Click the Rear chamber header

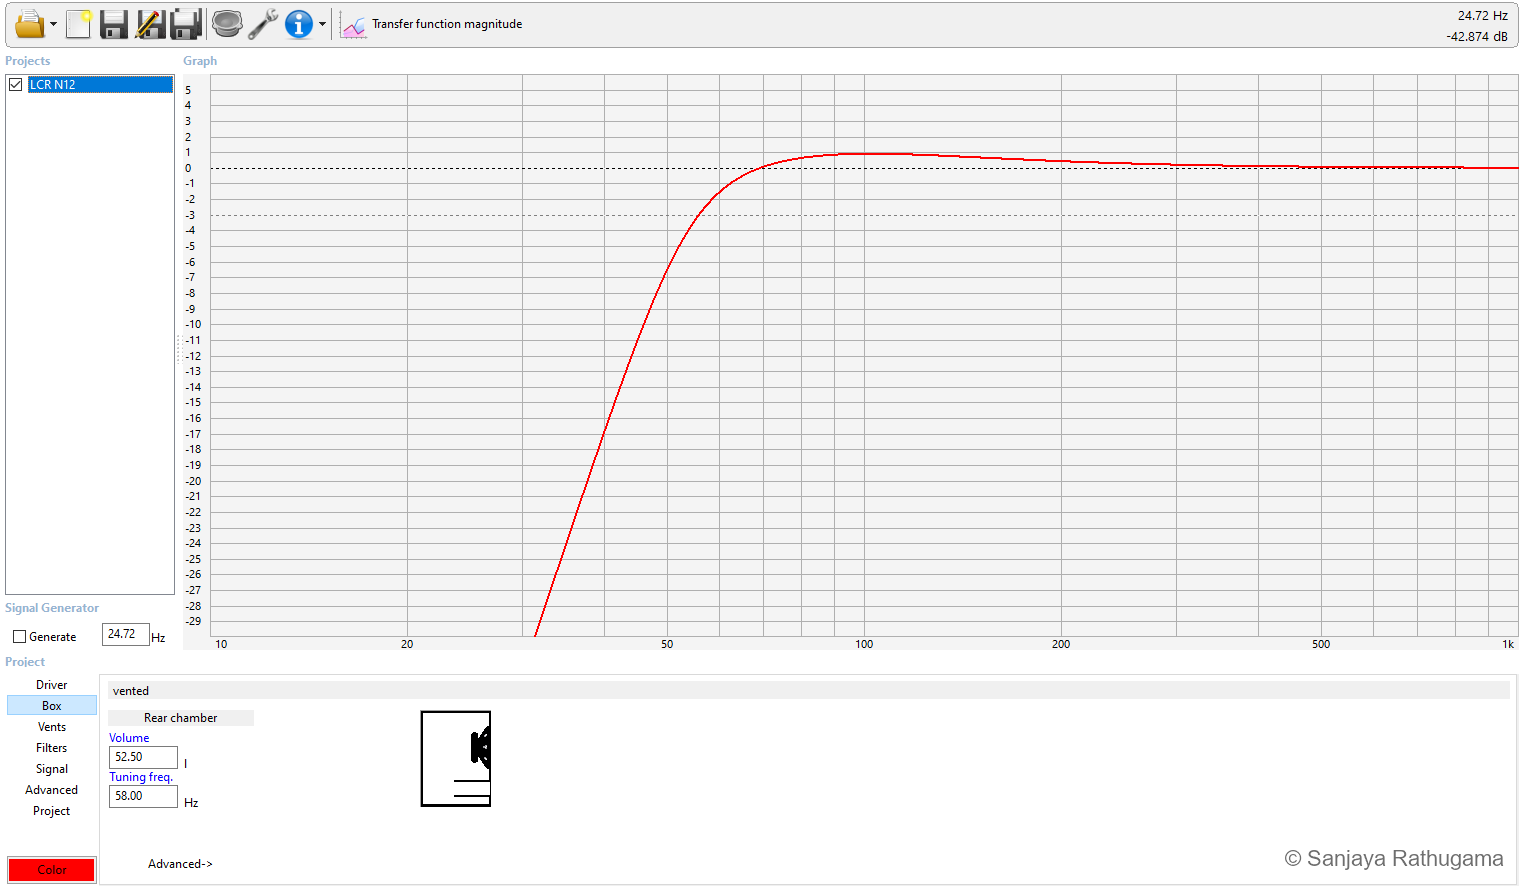(180, 718)
